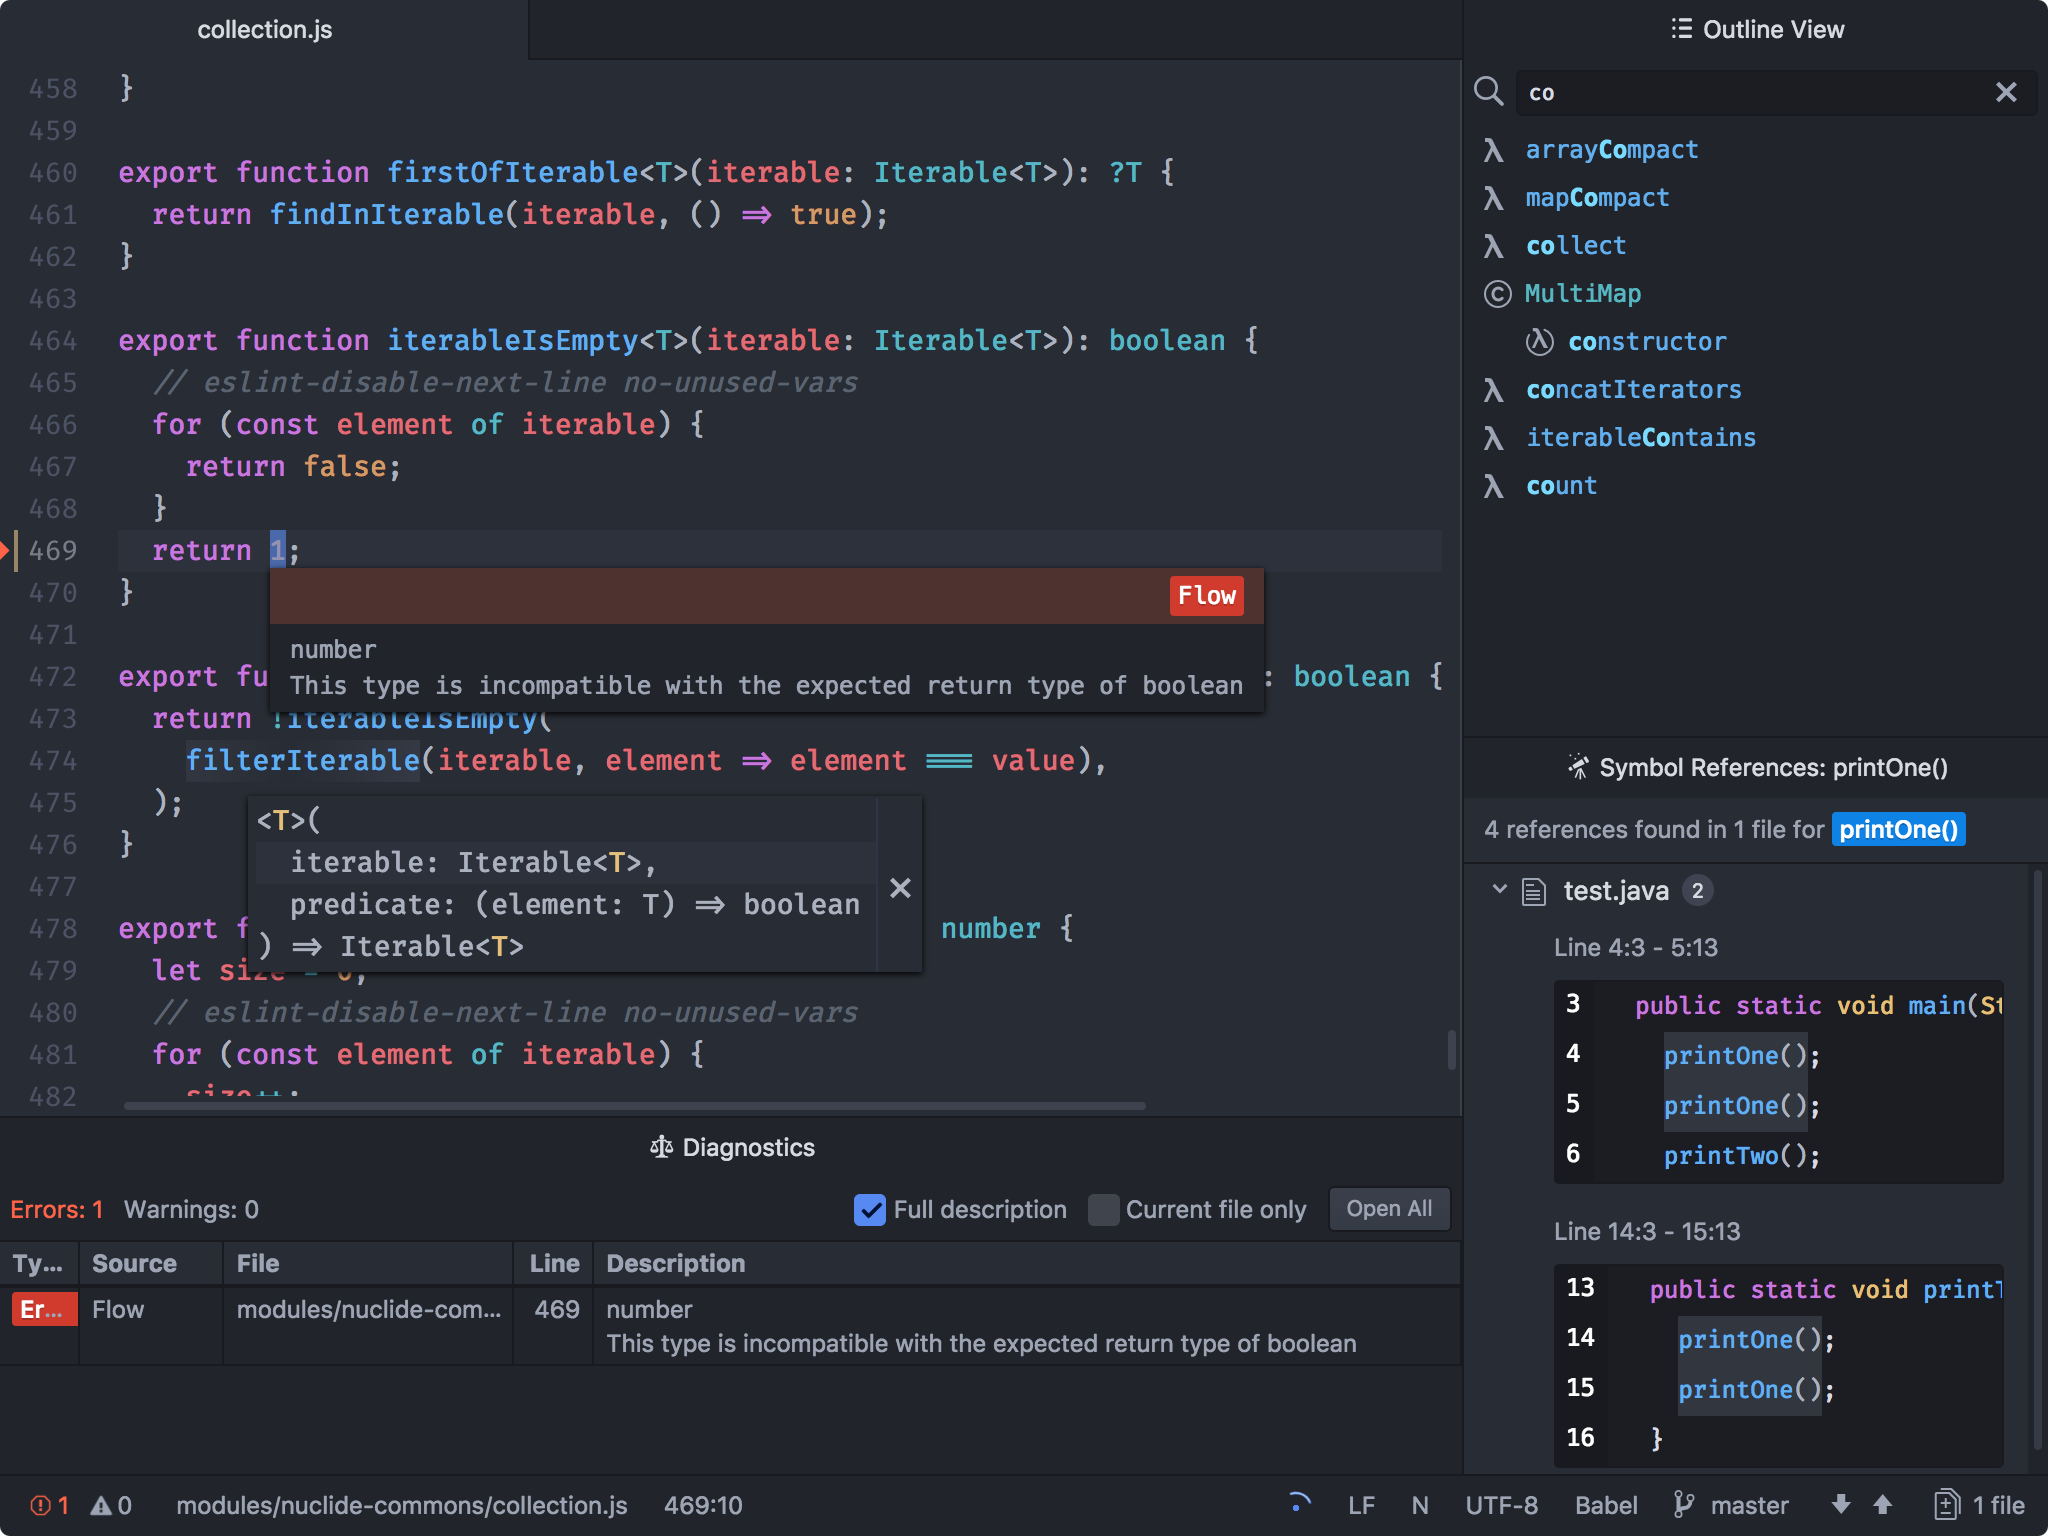Close the function signature tooltip popup
This screenshot has height=1536, width=2048.
[x=898, y=886]
